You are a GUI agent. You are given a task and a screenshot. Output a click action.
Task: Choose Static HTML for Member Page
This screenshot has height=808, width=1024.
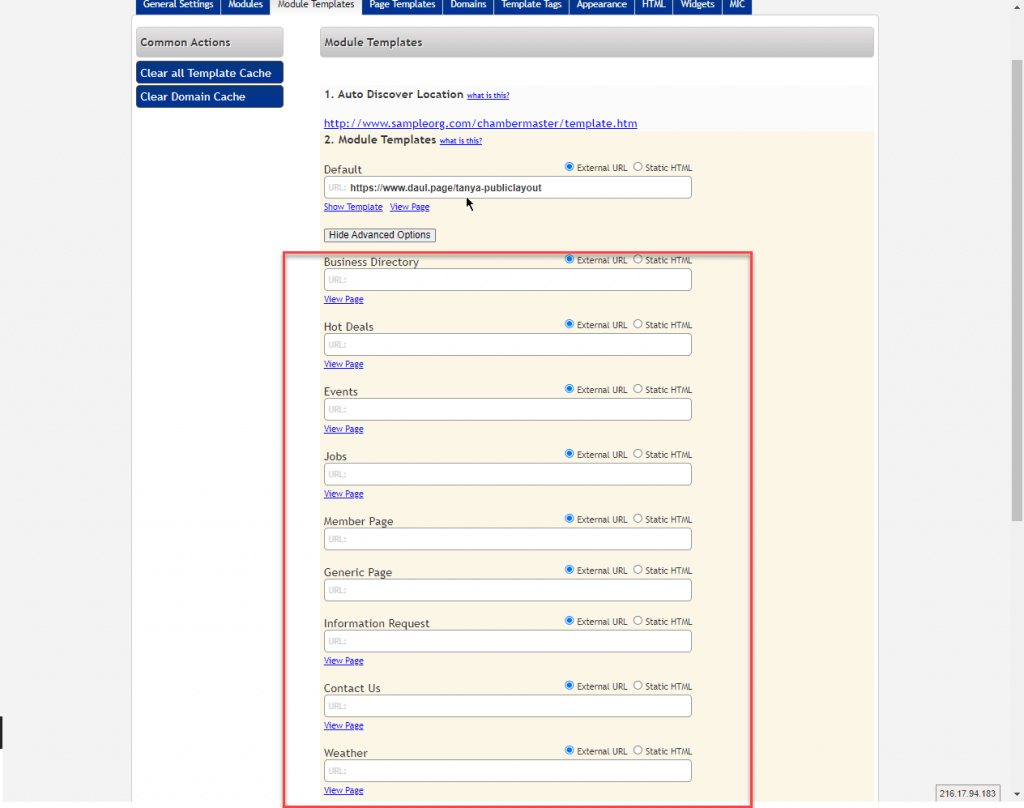[637, 519]
